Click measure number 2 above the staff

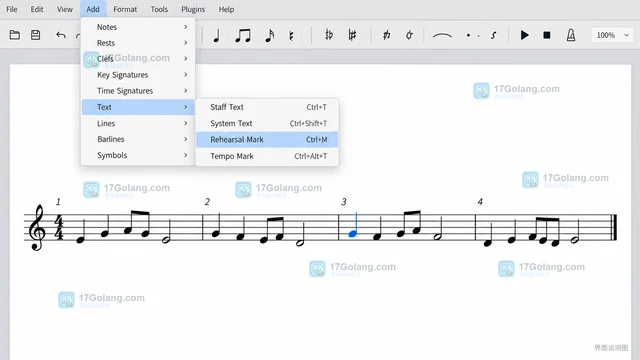pos(207,202)
